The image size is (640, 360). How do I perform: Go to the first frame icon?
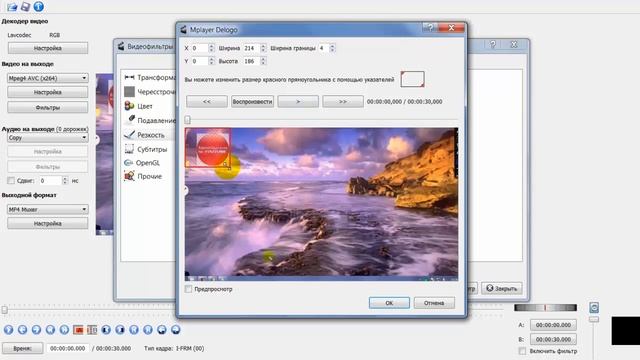tap(134, 330)
